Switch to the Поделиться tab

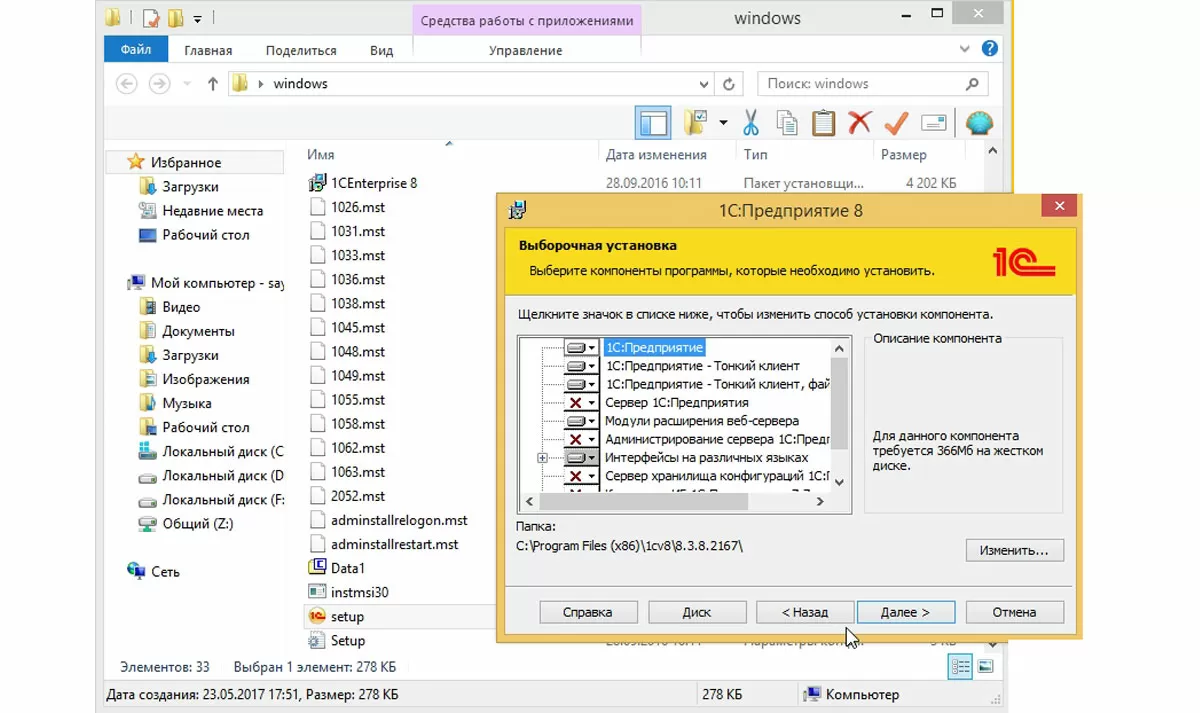pyautogui.click(x=303, y=50)
